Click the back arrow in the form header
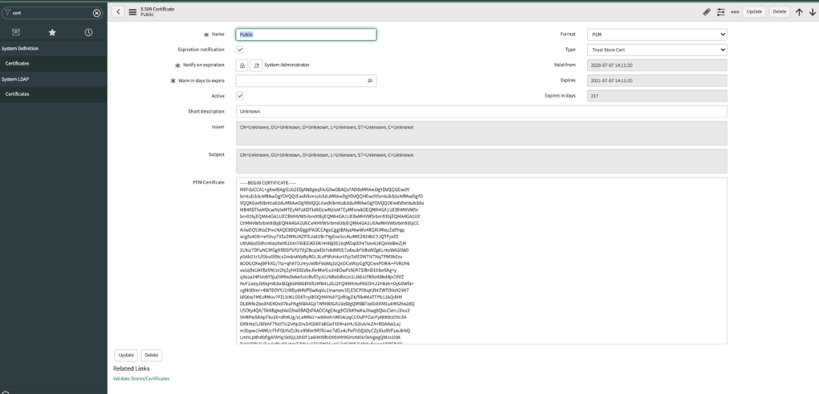 119,11
